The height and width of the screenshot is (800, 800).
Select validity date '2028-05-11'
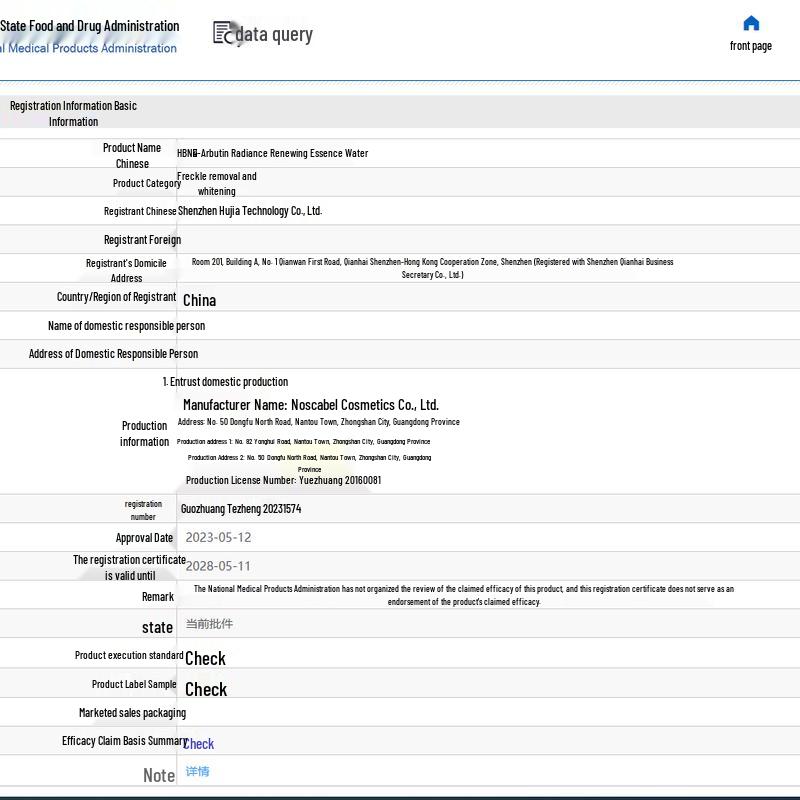click(218, 566)
